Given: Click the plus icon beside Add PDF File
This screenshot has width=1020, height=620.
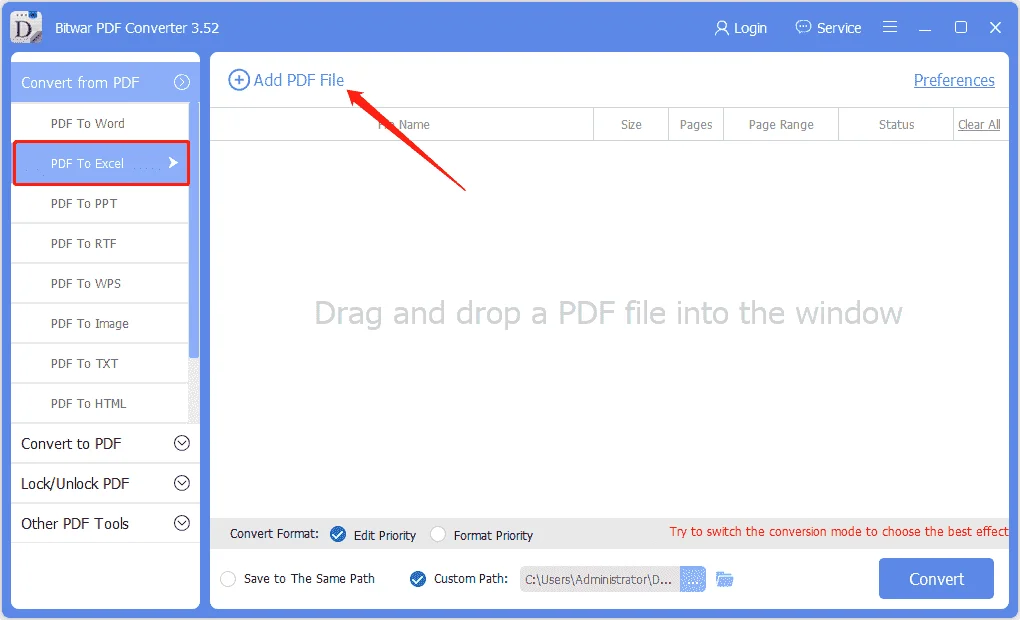Looking at the screenshot, I should [x=239, y=80].
